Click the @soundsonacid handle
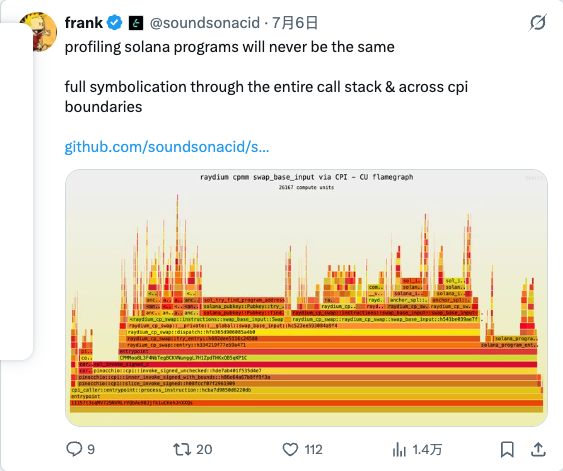 coord(205,23)
